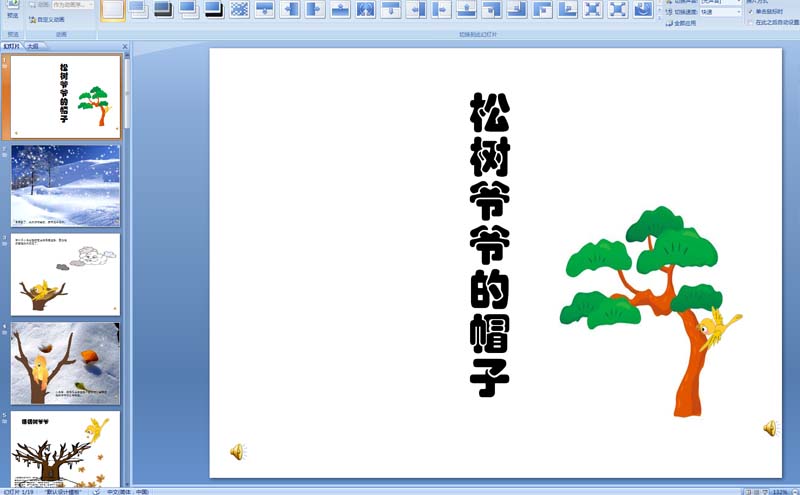The width and height of the screenshot is (800, 495).
Task: Select slide 4 thumbnail with bird on snow tree
Action: pos(65,363)
